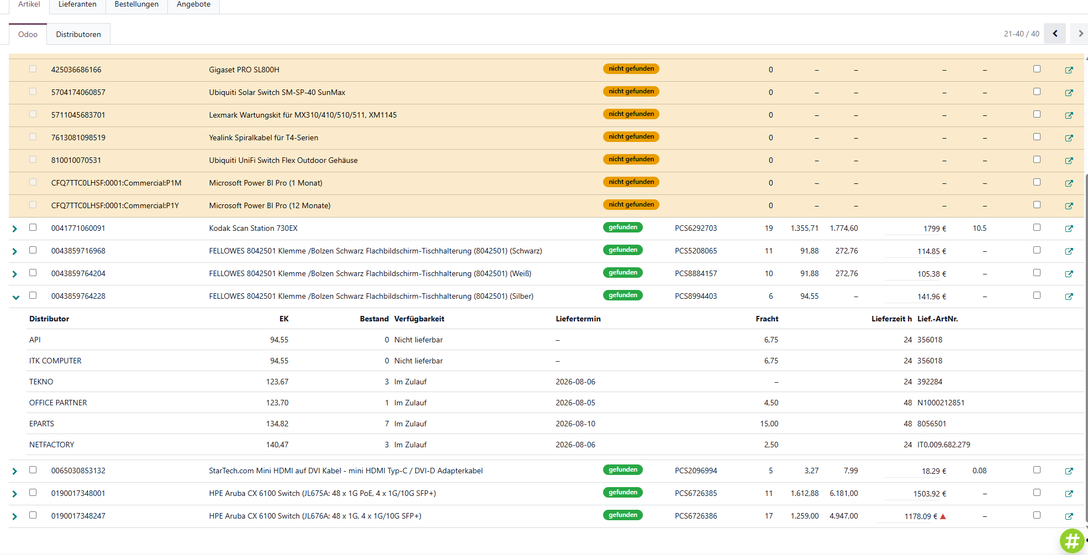Open external link for Gigaset PRO SL800H

(x=1069, y=70)
